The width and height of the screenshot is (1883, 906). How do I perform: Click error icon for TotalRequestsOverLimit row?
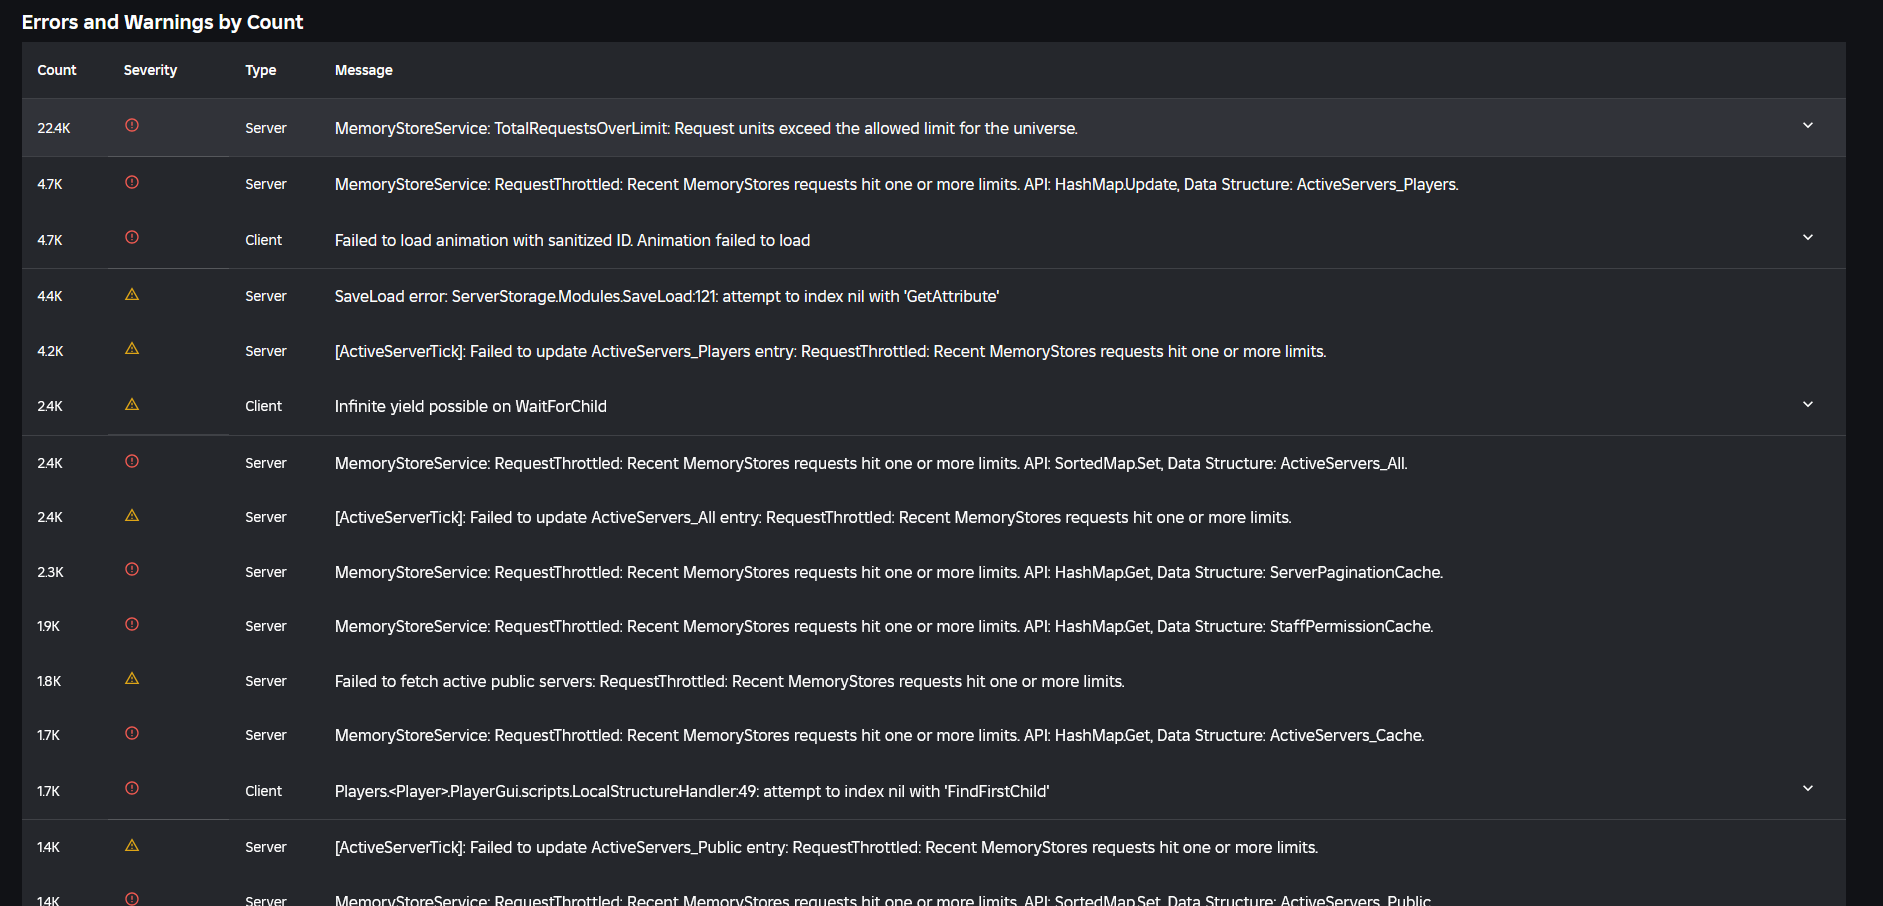point(132,125)
